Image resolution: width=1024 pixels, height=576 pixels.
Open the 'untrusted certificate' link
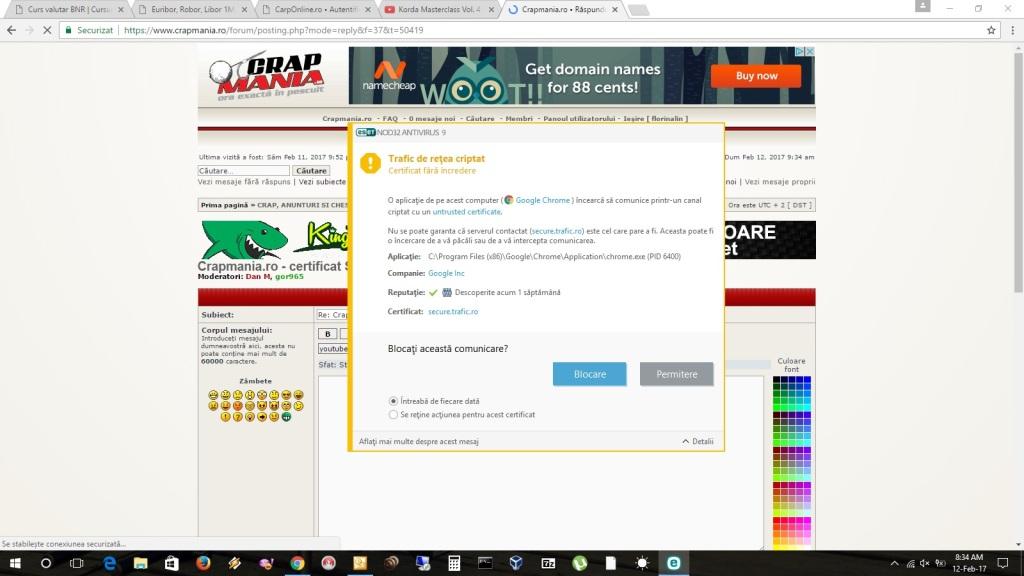[x=466, y=212]
